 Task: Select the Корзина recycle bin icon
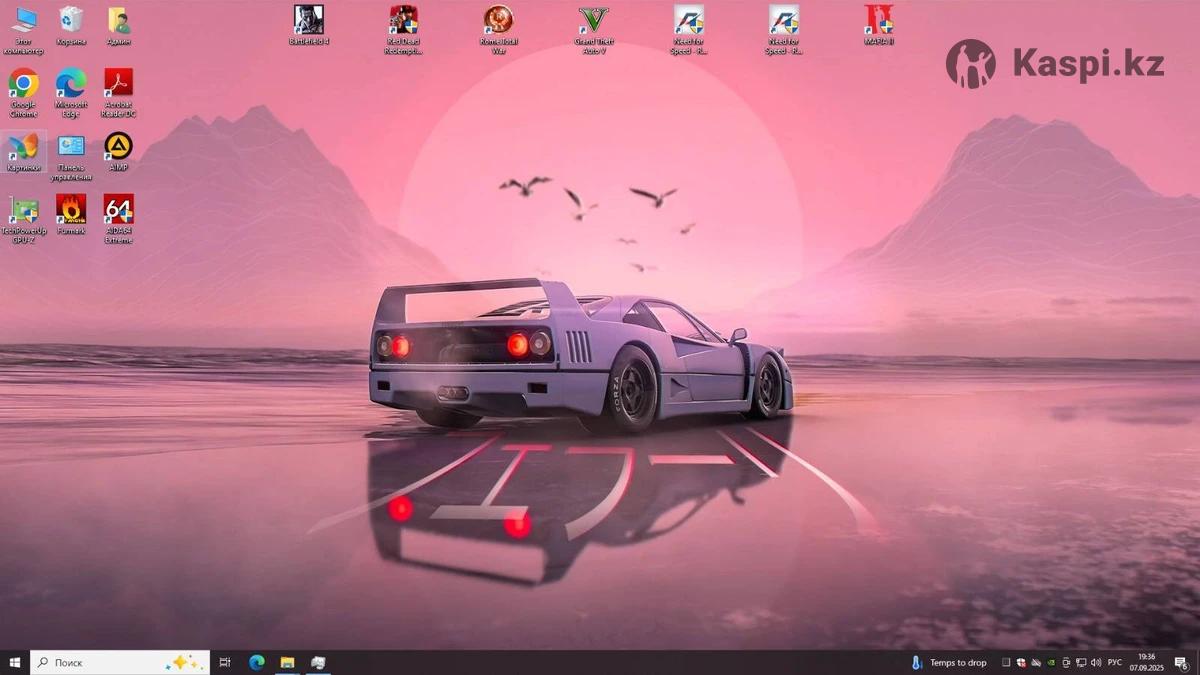click(71, 20)
